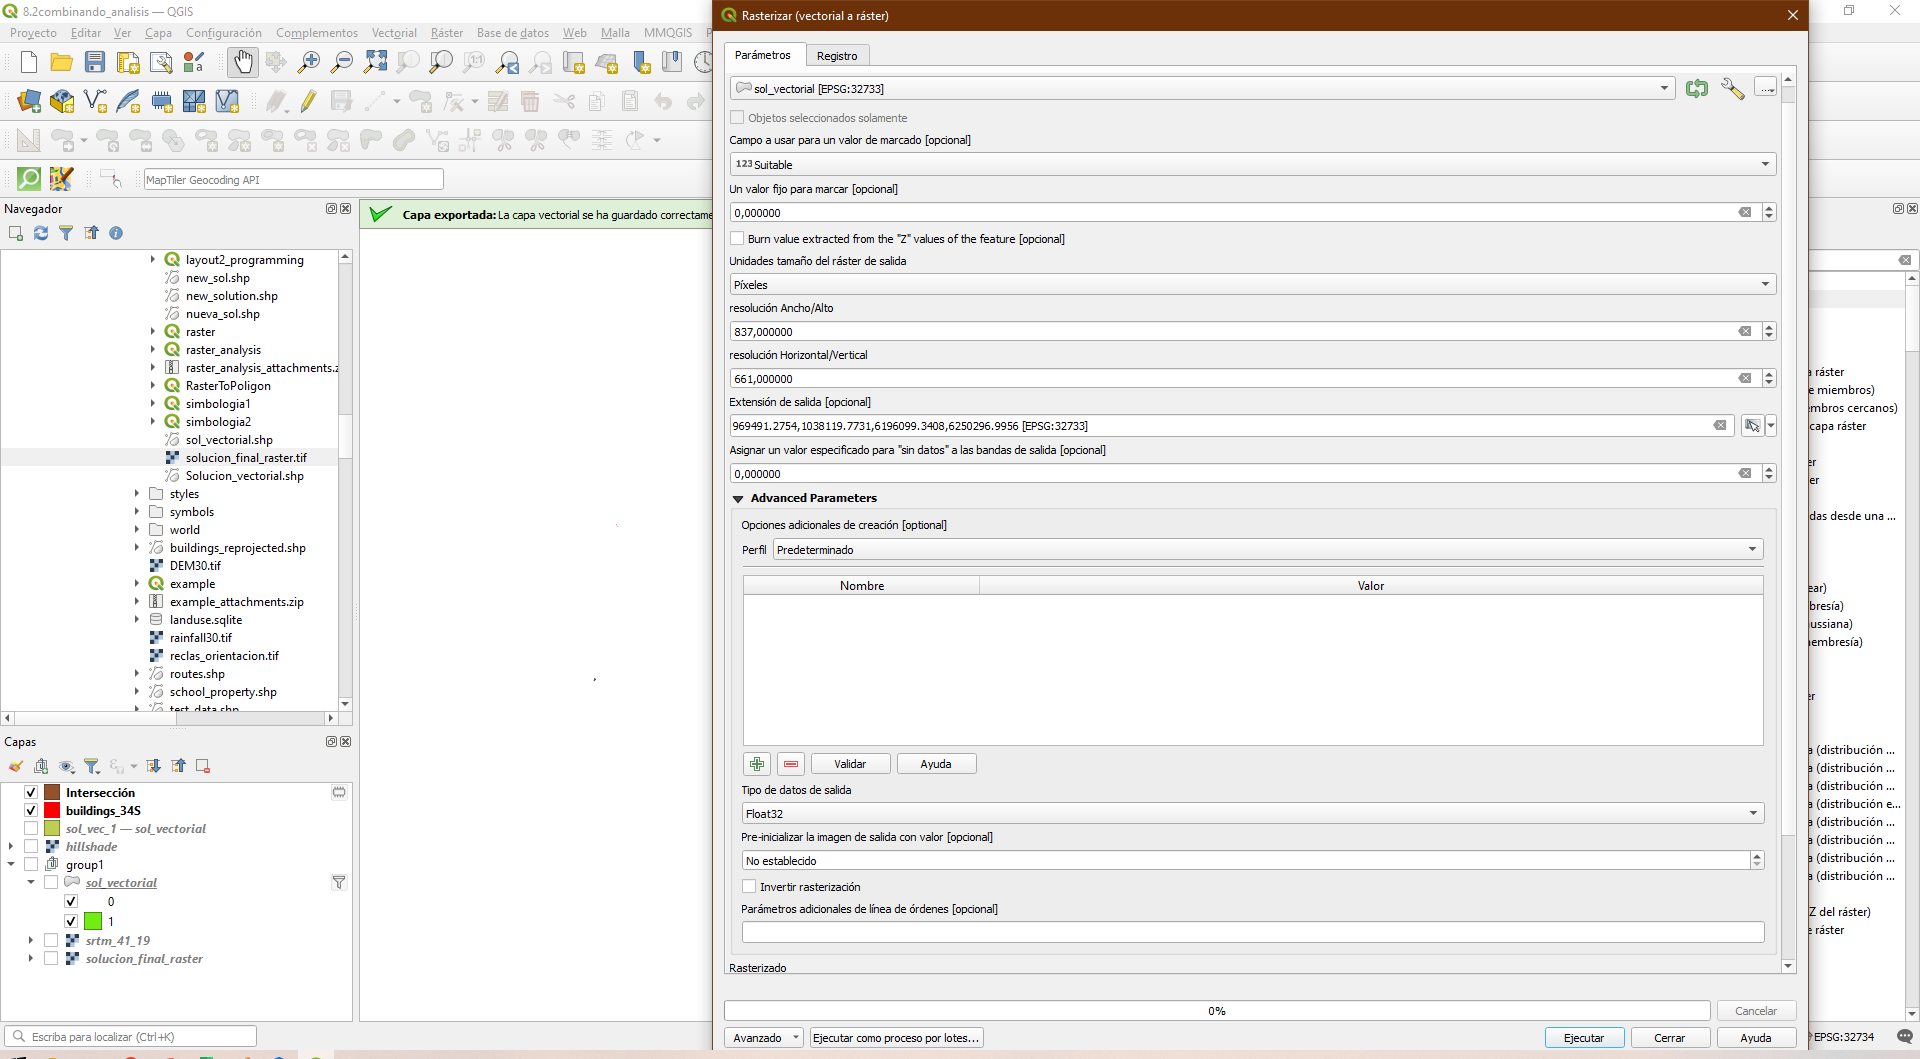Click the MapTiler map plugin icon

[61, 179]
